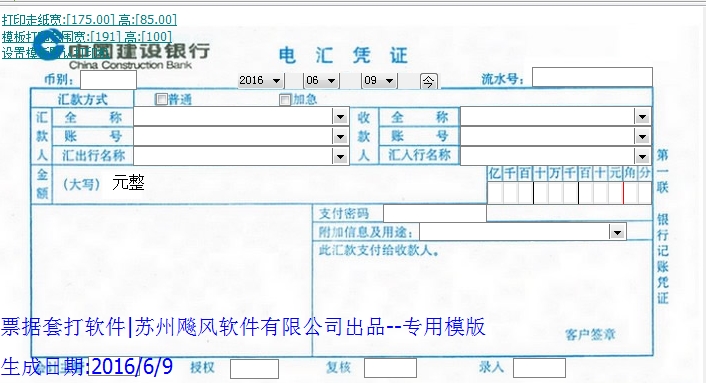Expand the 汇款人 账号 dropdown
The width and height of the screenshot is (706, 383).
[x=340, y=136]
